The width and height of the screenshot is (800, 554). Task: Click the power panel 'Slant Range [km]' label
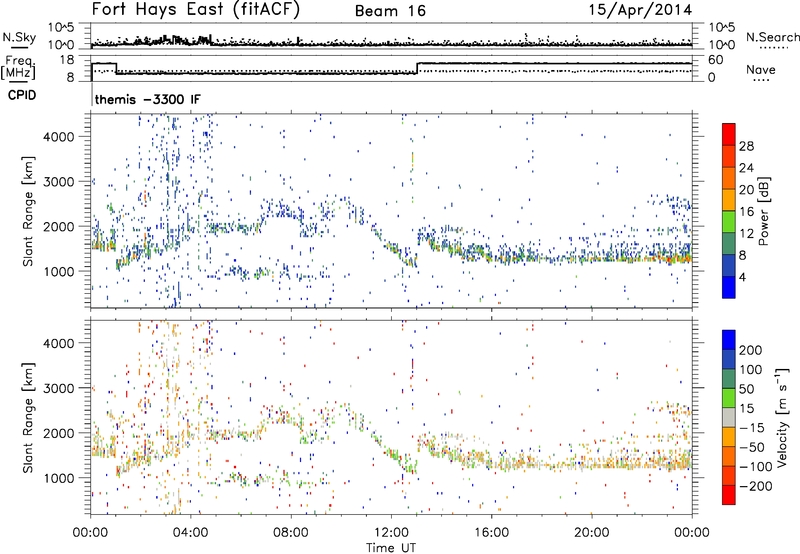click(x=28, y=211)
